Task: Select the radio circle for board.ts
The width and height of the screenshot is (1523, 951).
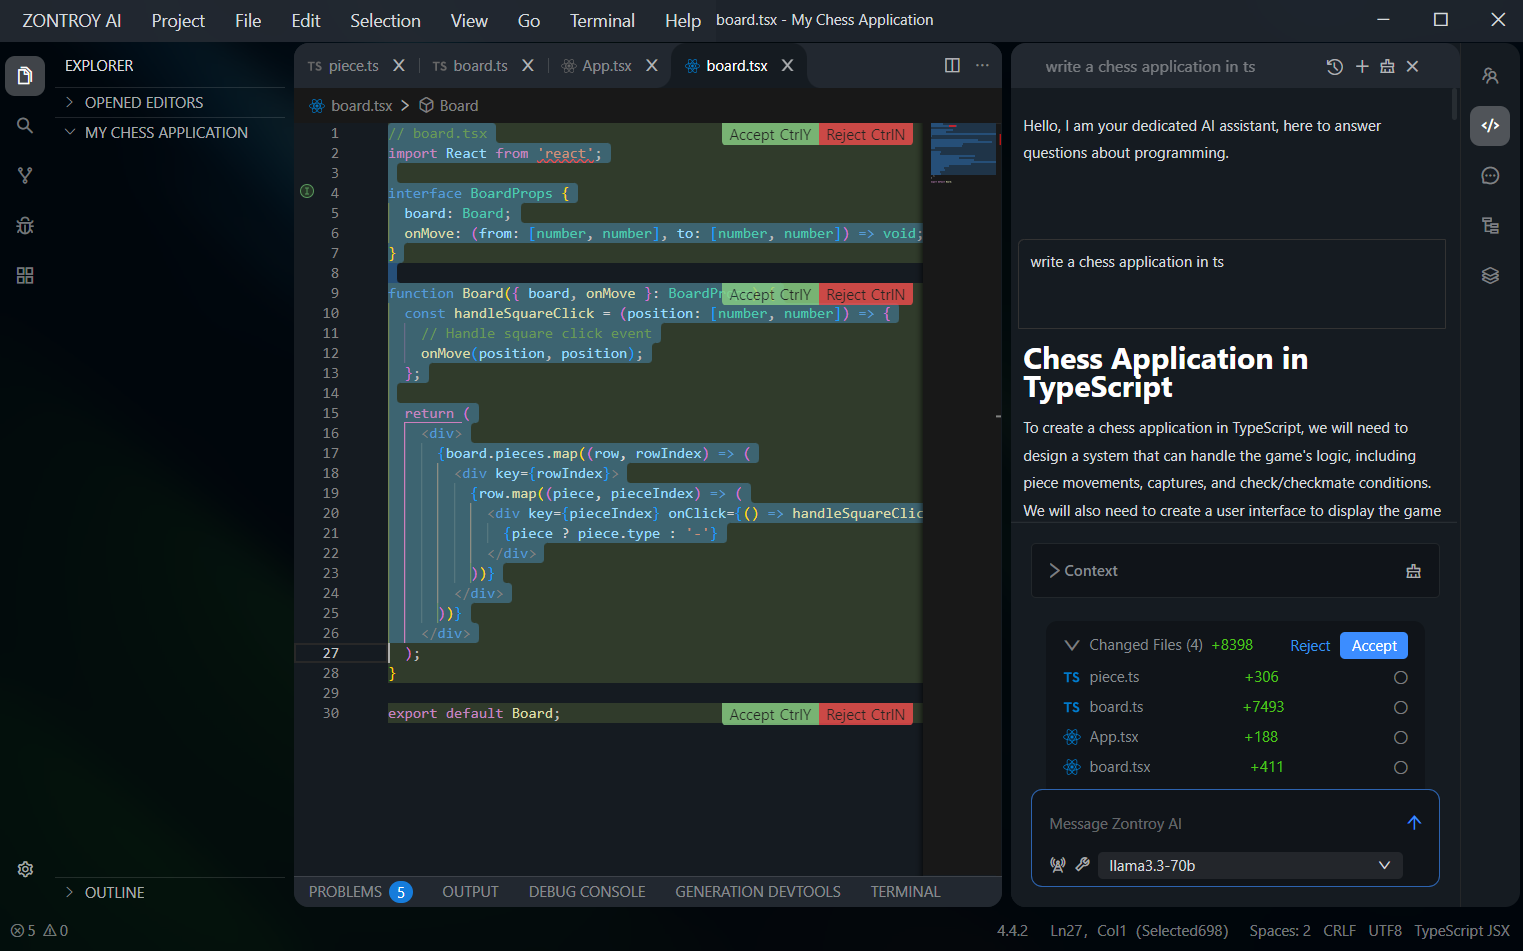Action: coord(1400,708)
